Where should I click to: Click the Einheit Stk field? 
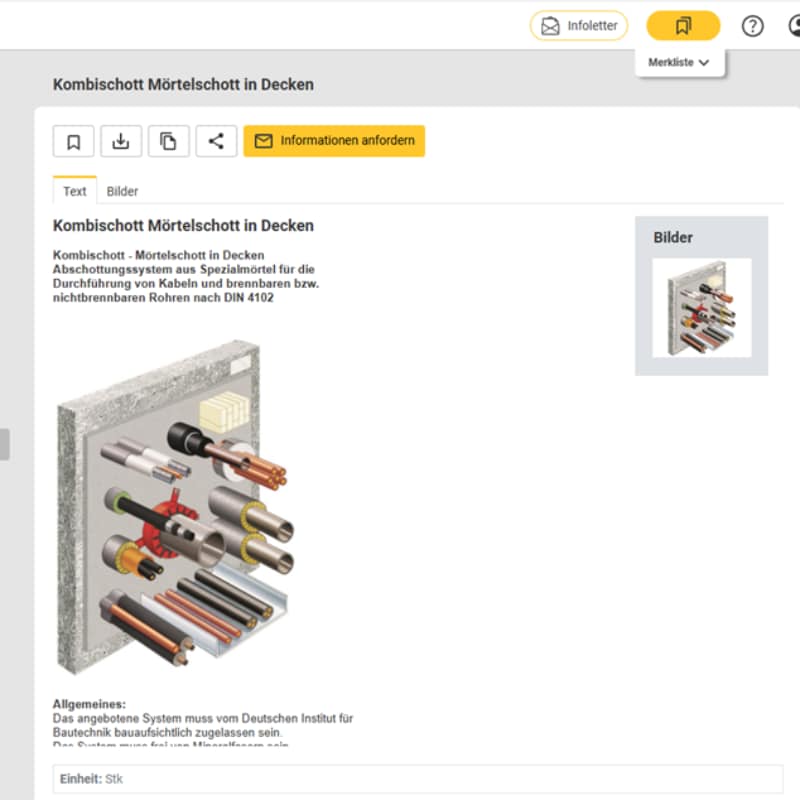point(418,779)
